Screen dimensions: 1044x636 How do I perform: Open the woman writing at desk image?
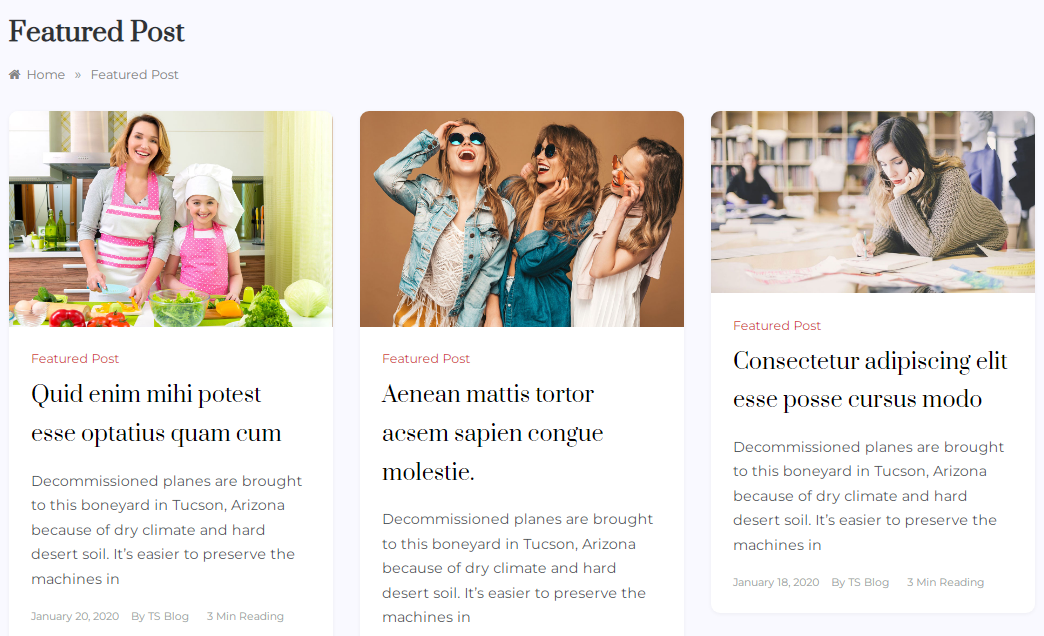(872, 202)
